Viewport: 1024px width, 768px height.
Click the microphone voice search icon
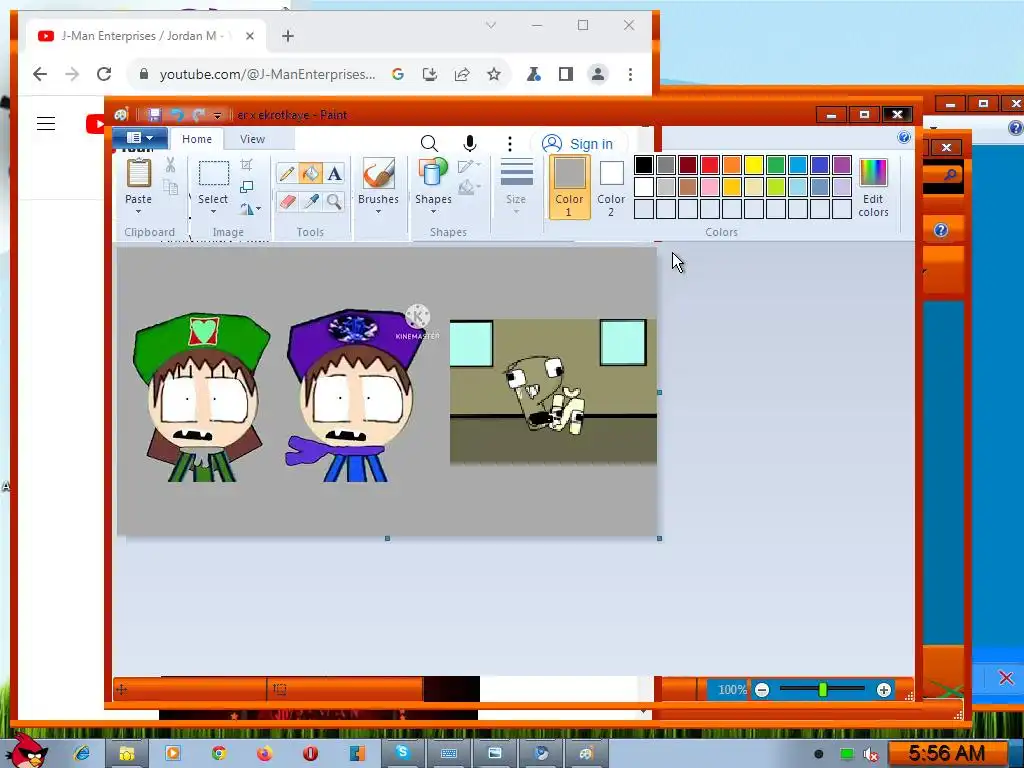pyautogui.click(x=470, y=143)
